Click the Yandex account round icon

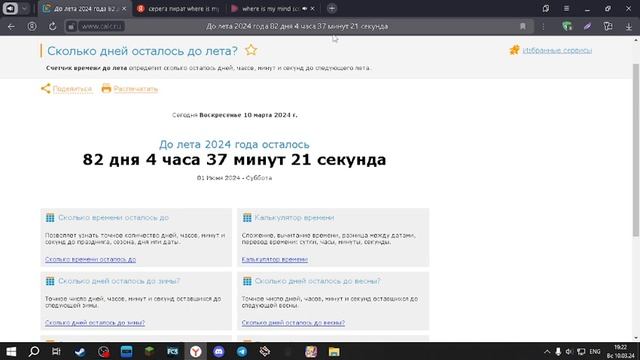pos(32,27)
